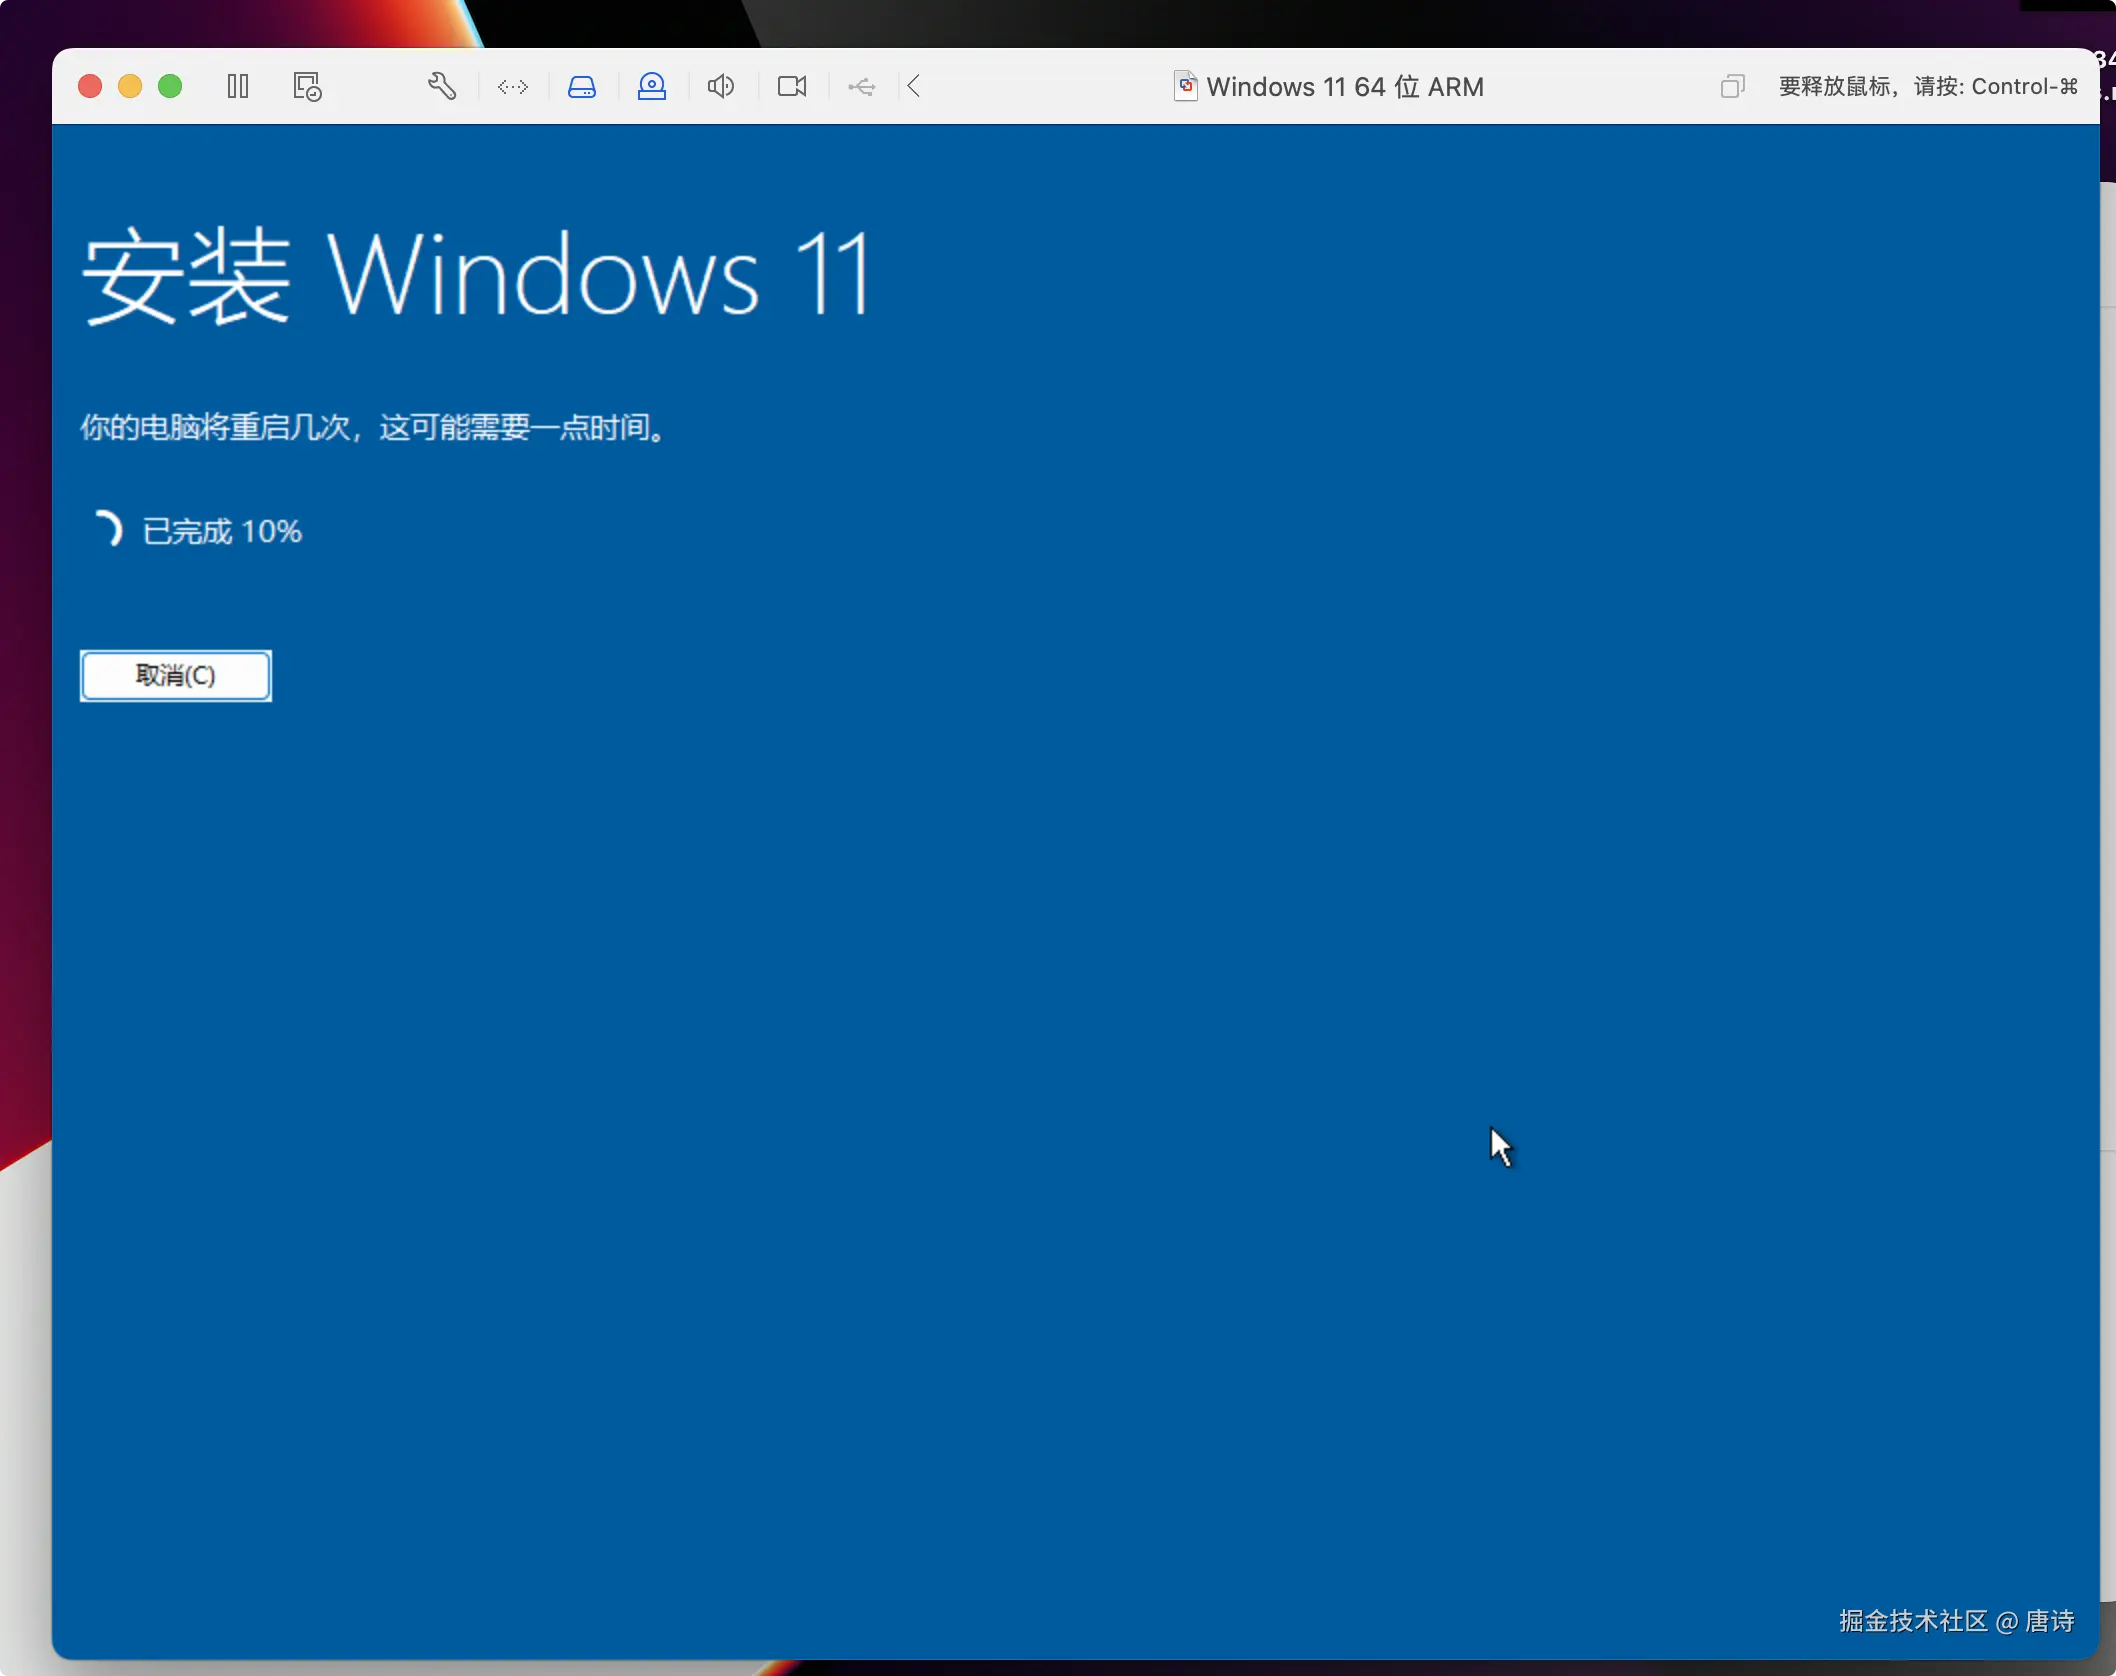The image size is (2116, 1676).
Task: Toggle the sound card speaker icon
Action: (721, 87)
